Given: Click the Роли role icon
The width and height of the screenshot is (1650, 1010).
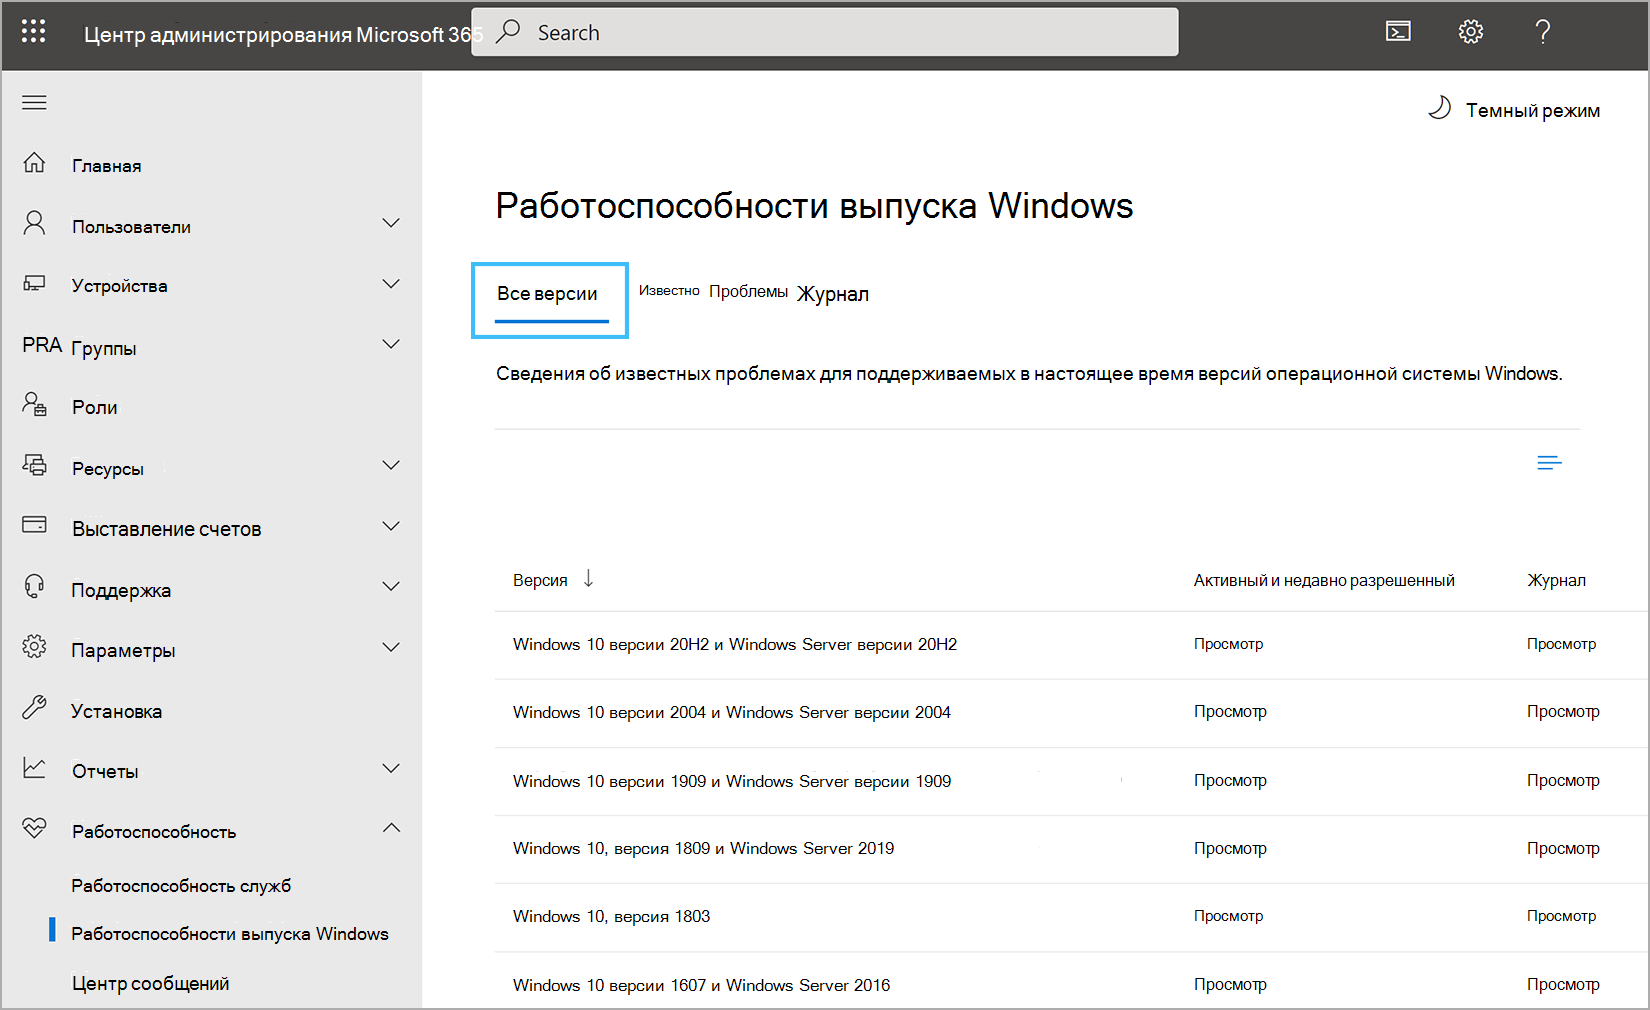Looking at the screenshot, I should (x=34, y=404).
